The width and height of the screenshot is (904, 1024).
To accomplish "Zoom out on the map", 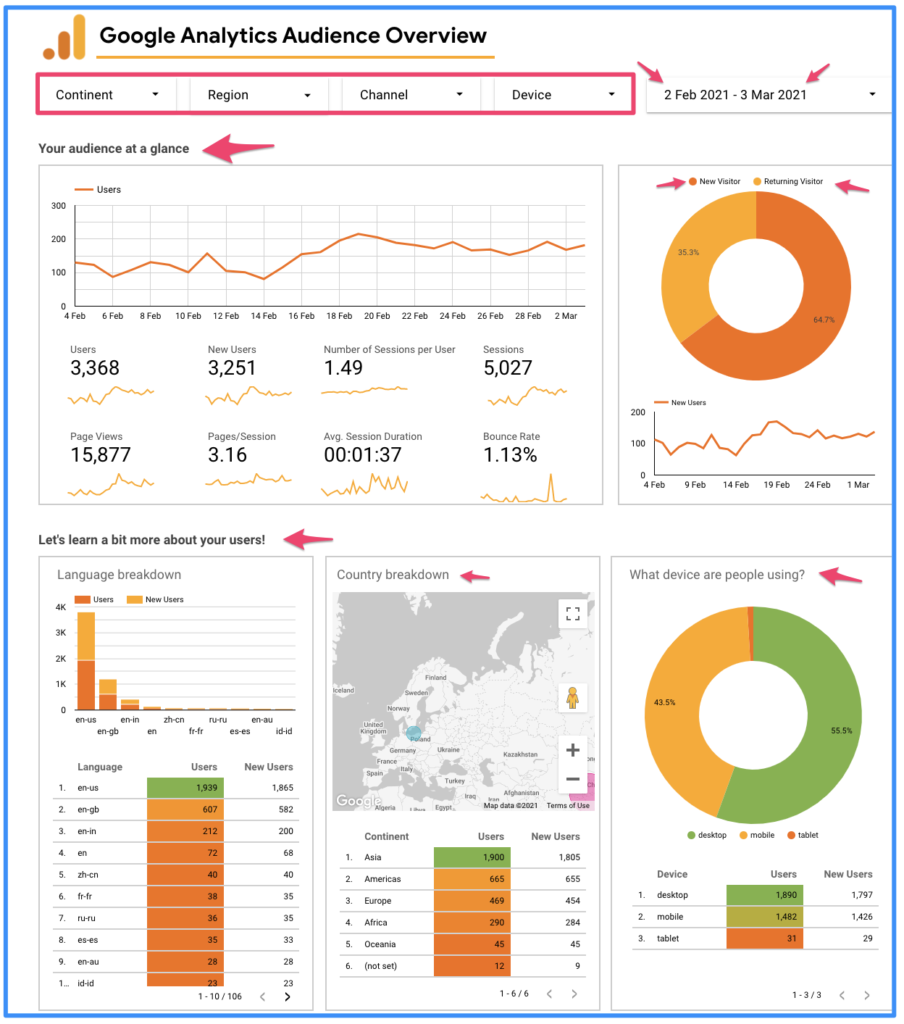I will point(573,779).
